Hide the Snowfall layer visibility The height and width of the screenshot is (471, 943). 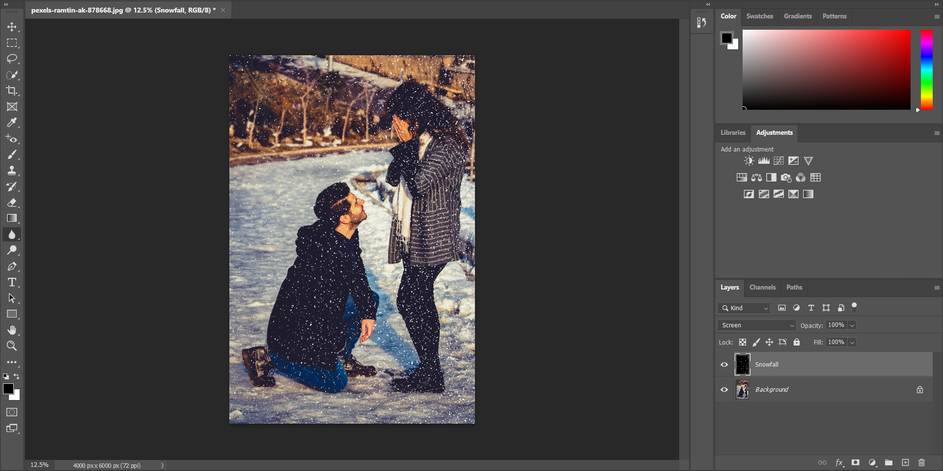(x=724, y=365)
